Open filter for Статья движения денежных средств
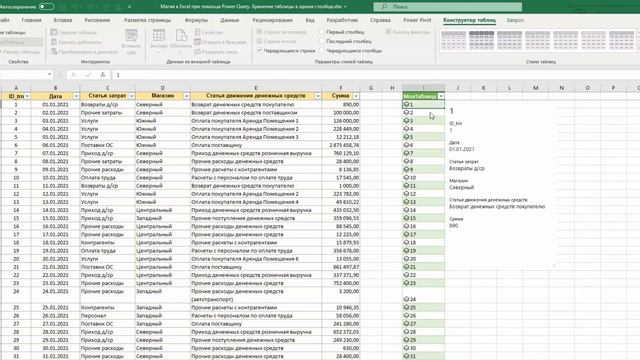Screen dimensions: 640x360 (318, 96)
